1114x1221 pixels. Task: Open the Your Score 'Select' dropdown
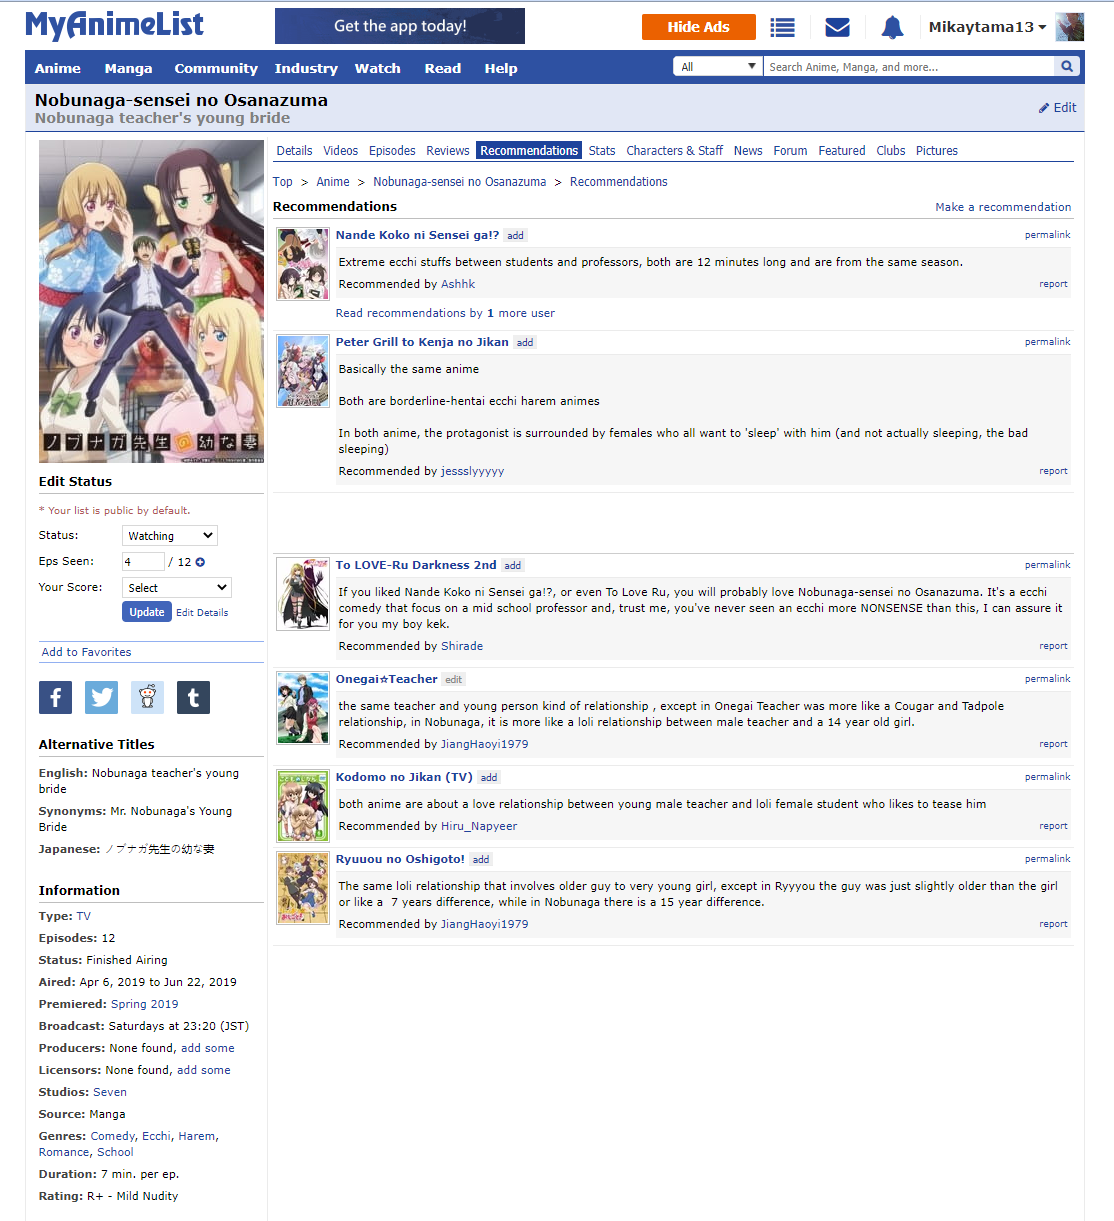[x=177, y=588]
